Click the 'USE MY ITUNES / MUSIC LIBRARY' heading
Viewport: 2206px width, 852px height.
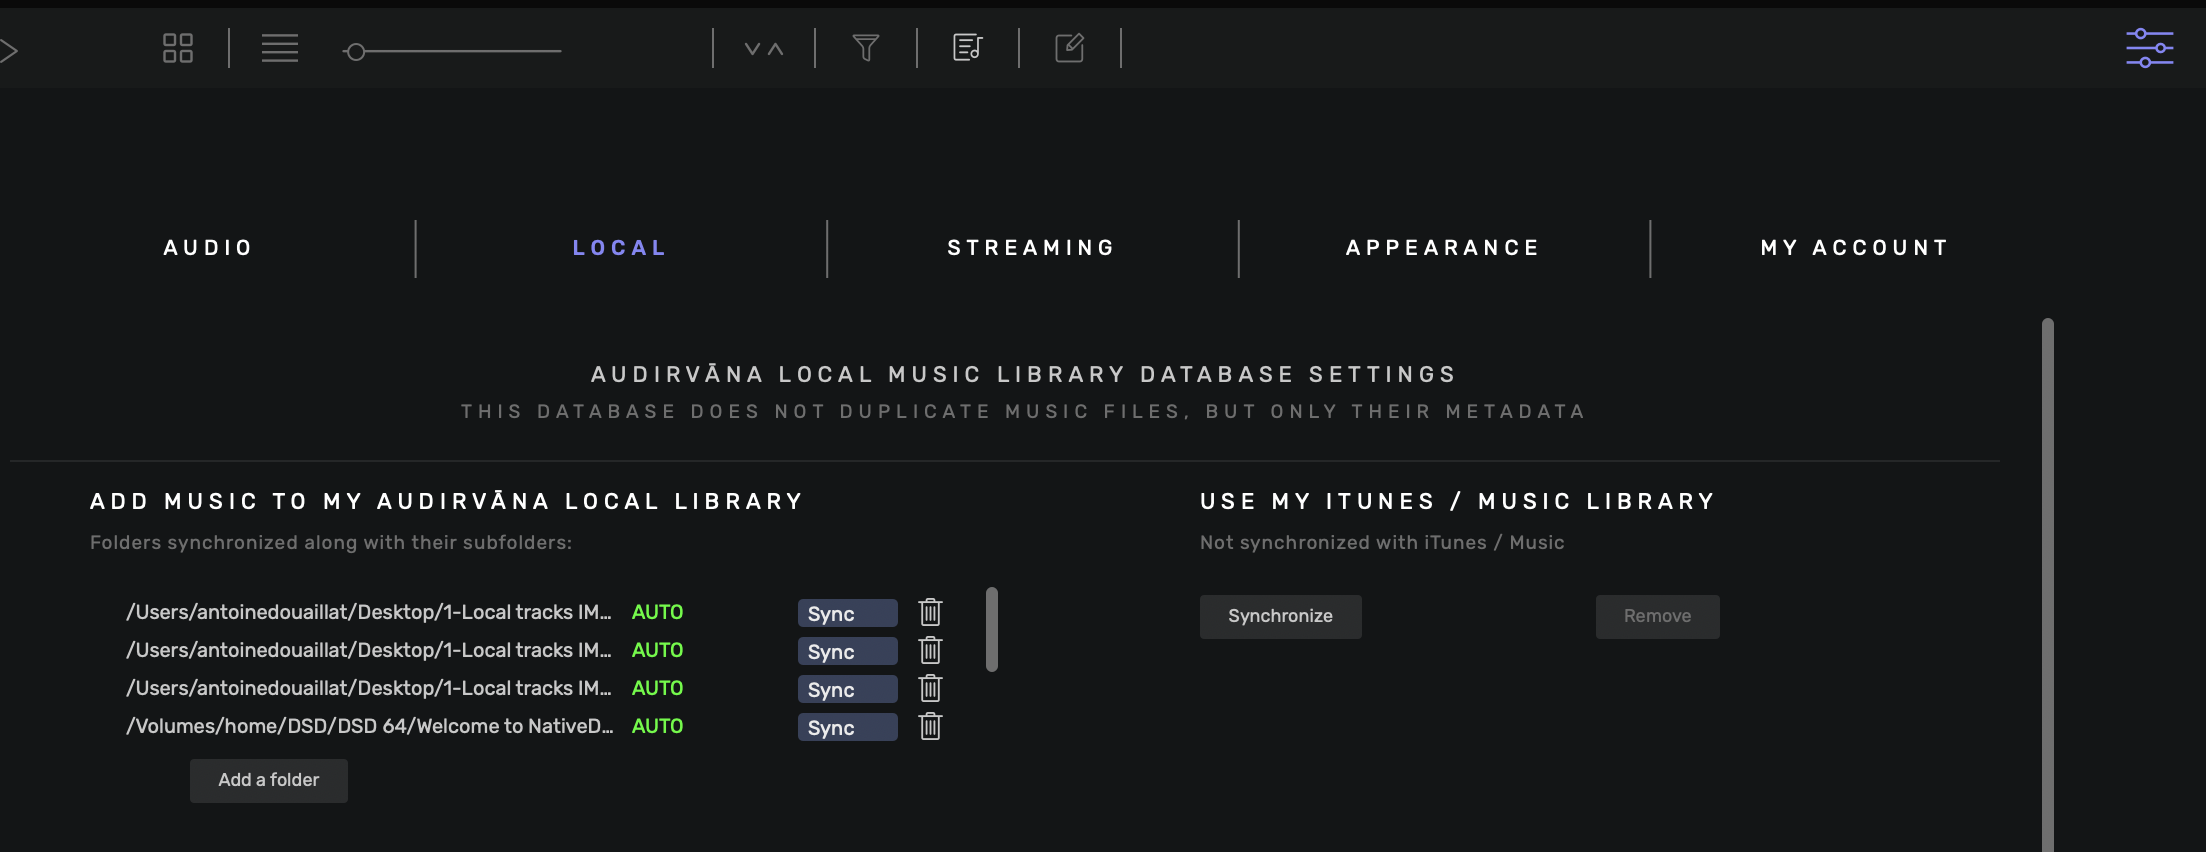pyautogui.click(x=1457, y=501)
